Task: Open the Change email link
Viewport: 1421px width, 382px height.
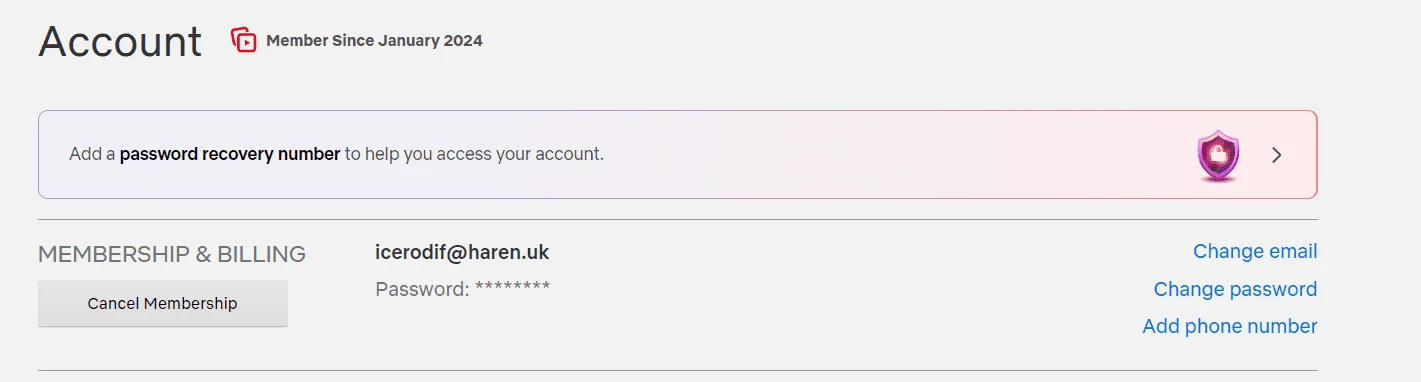Action: [x=1255, y=251]
